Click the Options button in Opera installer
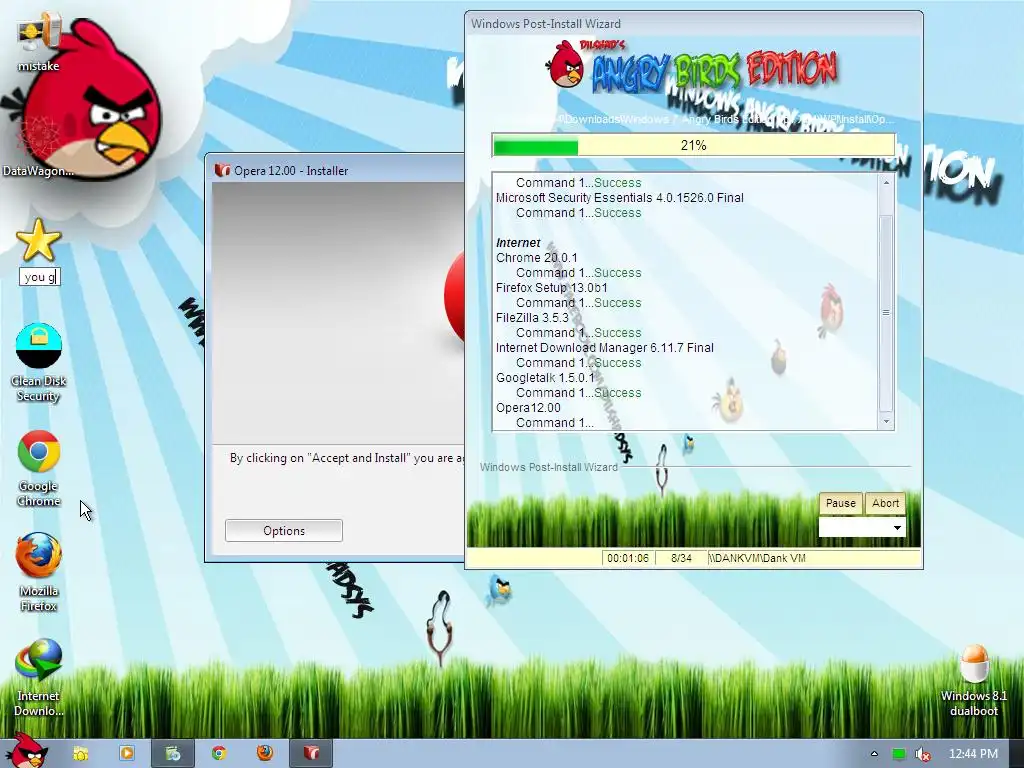The image size is (1024, 768). pyautogui.click(x=283, y=530)
